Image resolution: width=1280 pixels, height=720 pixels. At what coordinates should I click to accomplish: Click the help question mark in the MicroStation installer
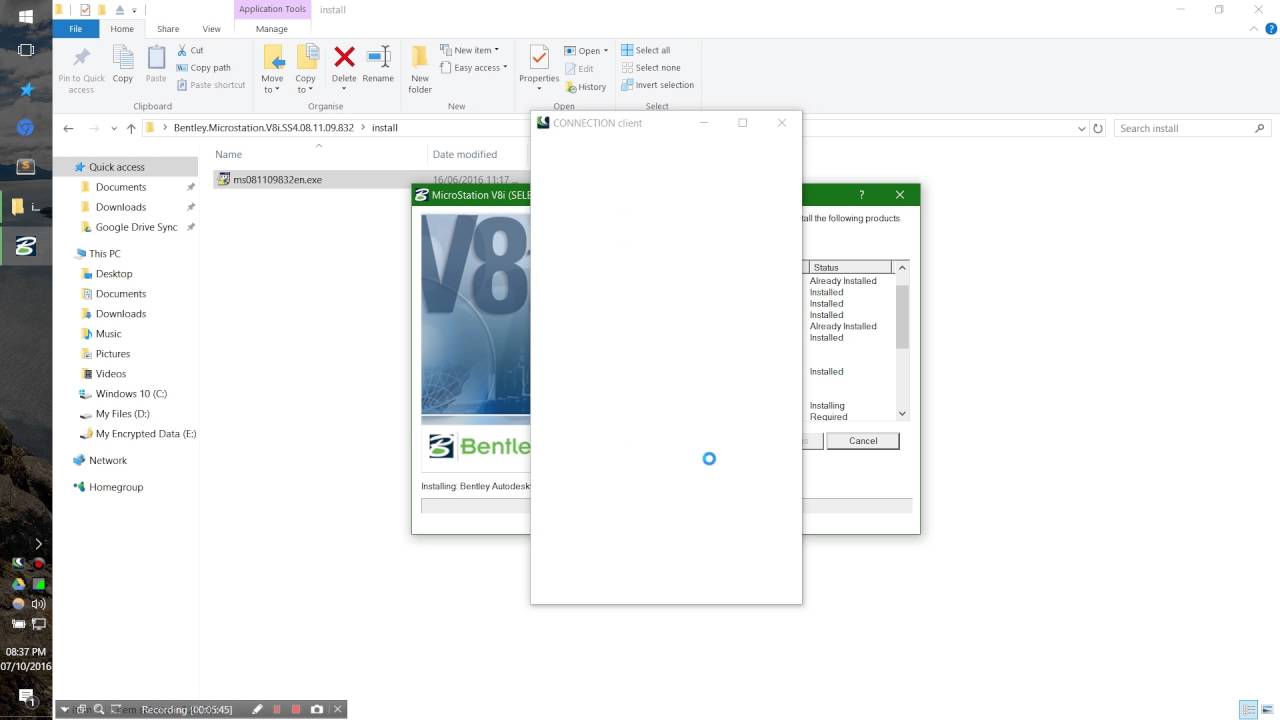[861, 195]
